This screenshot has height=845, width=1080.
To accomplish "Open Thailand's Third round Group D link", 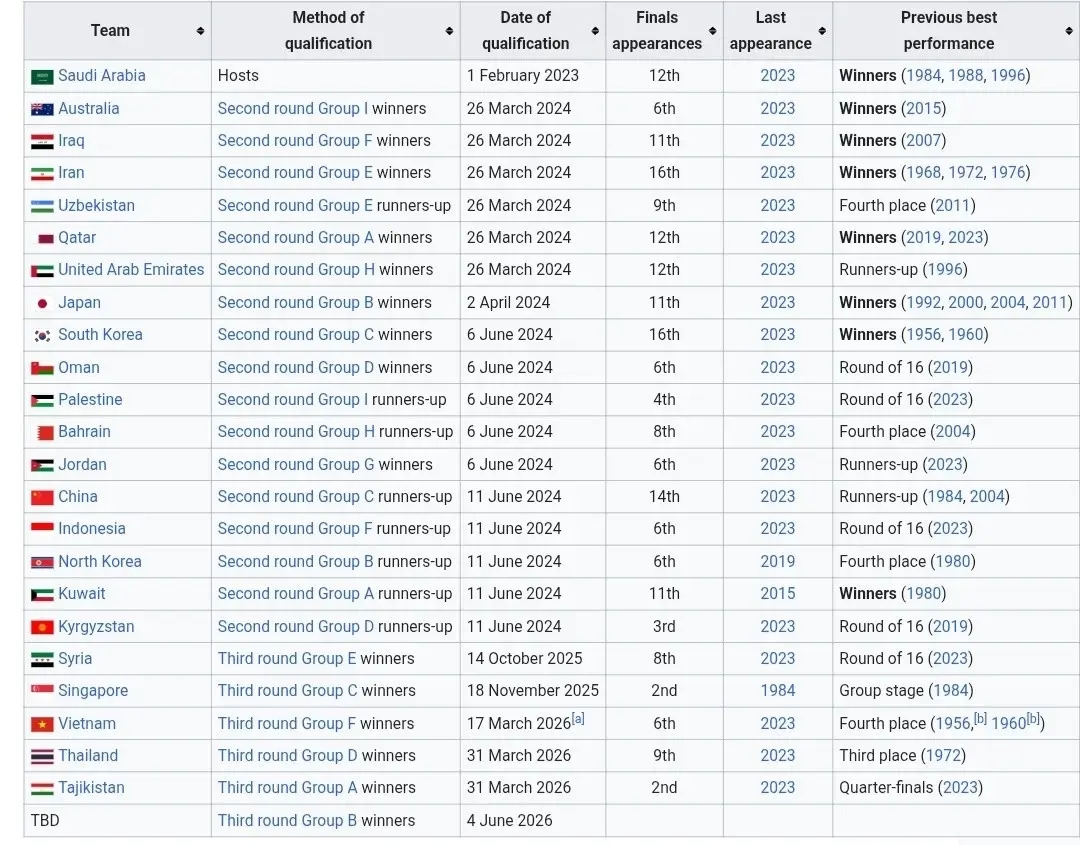I will coord(288,756).
